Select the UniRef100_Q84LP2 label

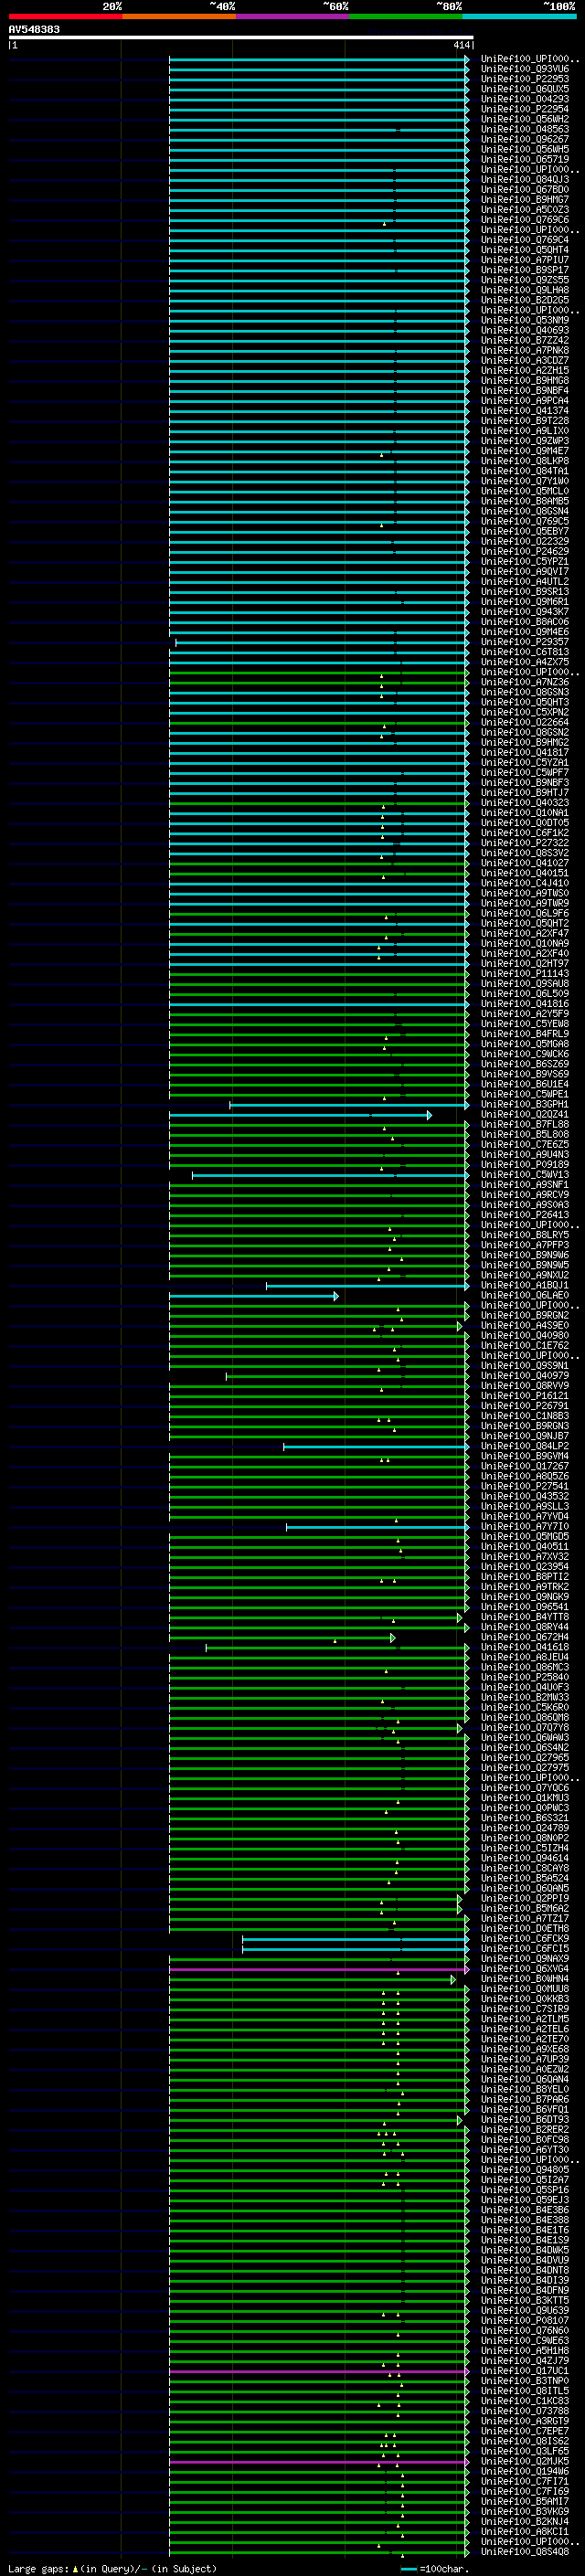[x=525, y=1446]
